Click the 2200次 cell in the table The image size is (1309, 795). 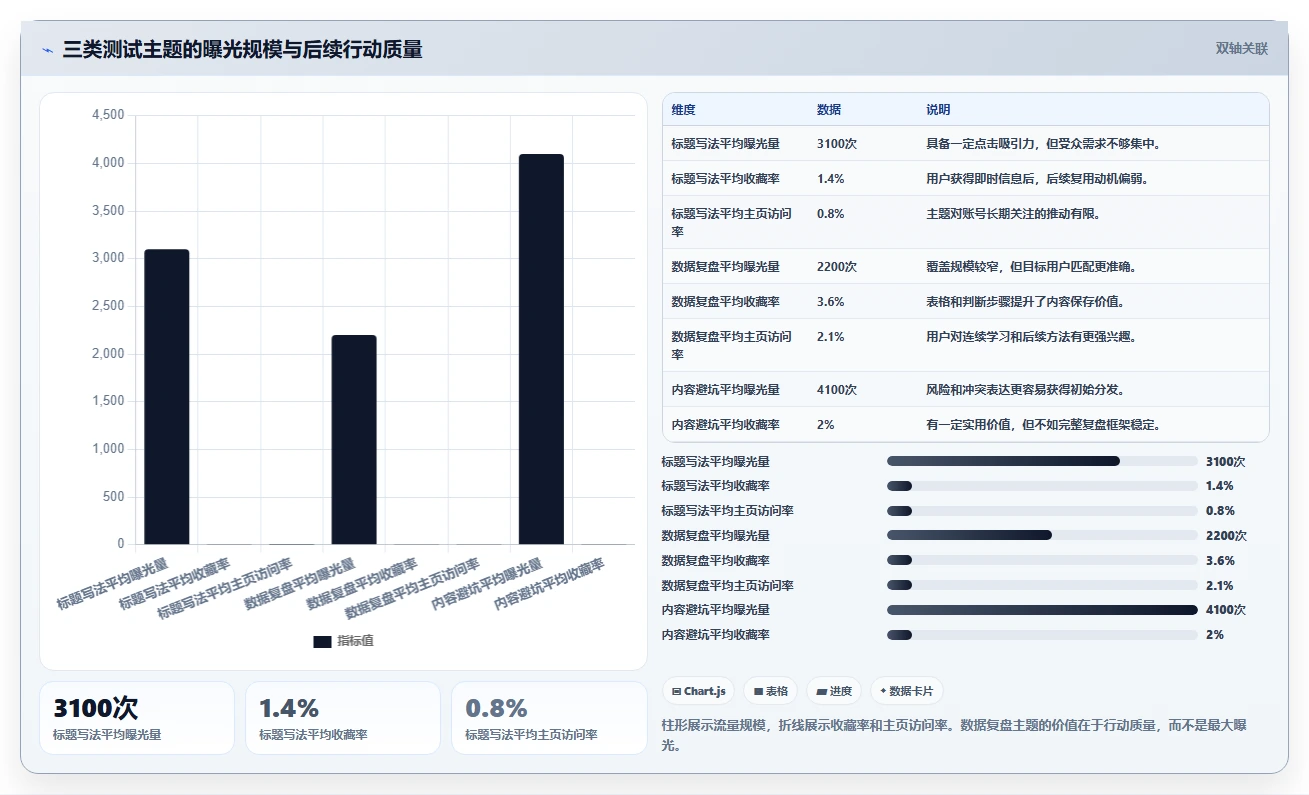tap(837, 267)
